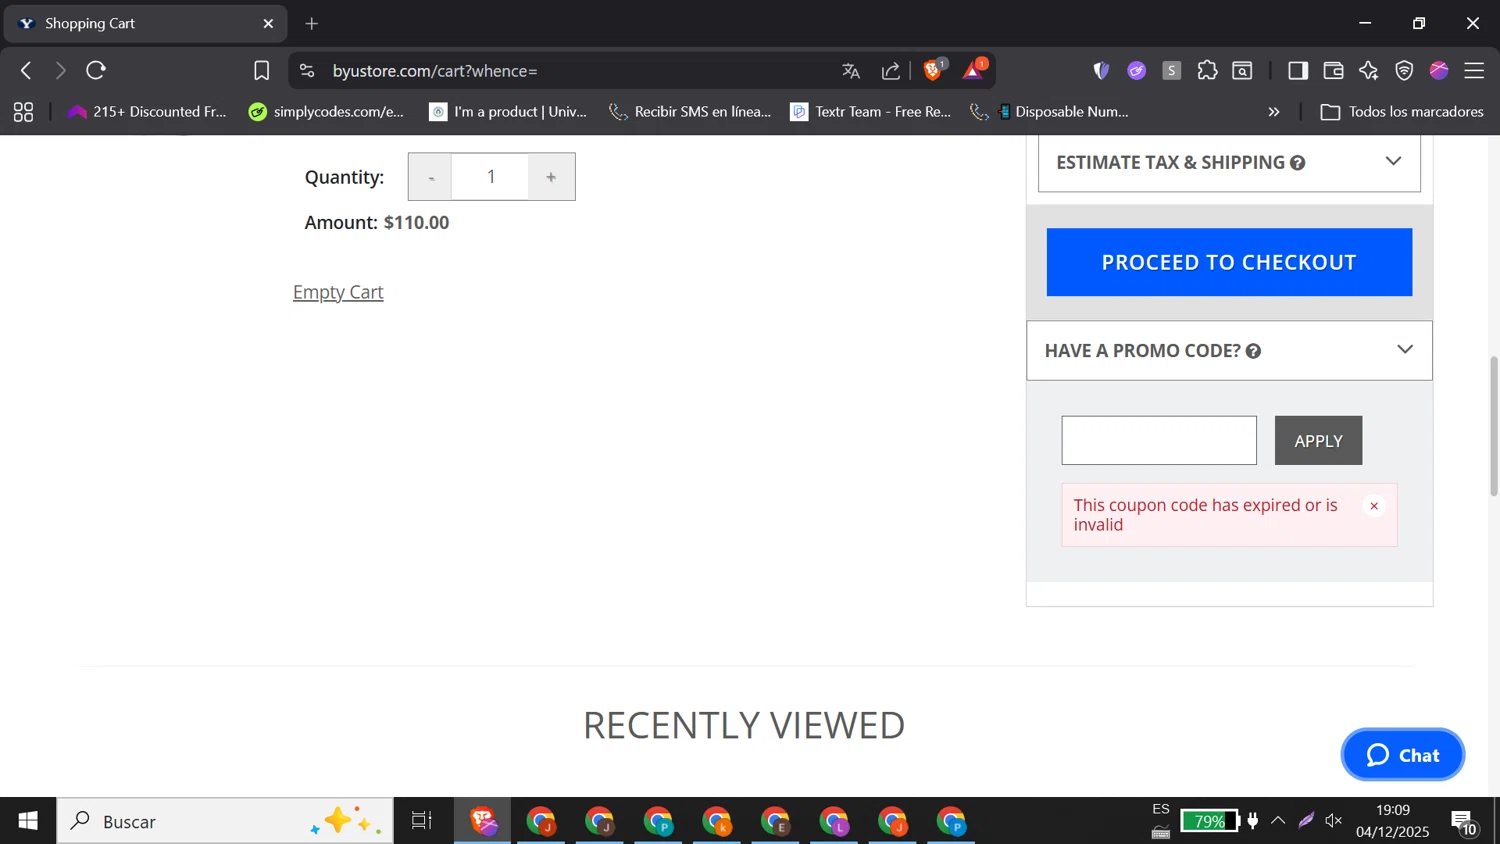
Task: Open the browser extensions puzzle icon
Action: (x=1207, y=71)
